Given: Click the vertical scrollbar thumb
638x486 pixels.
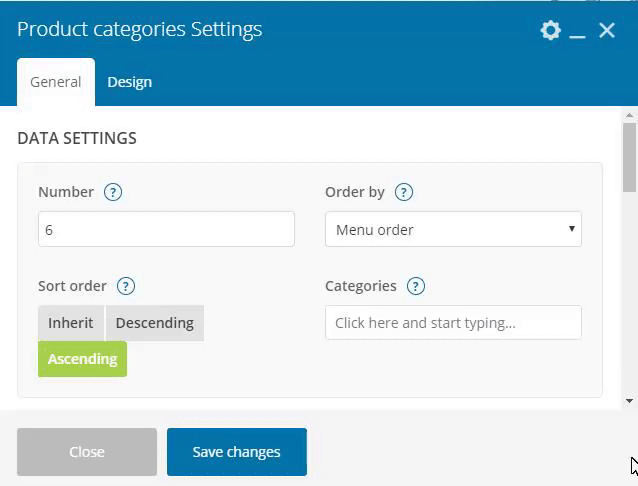Looking at the screenshot, I should coord(629,156).
